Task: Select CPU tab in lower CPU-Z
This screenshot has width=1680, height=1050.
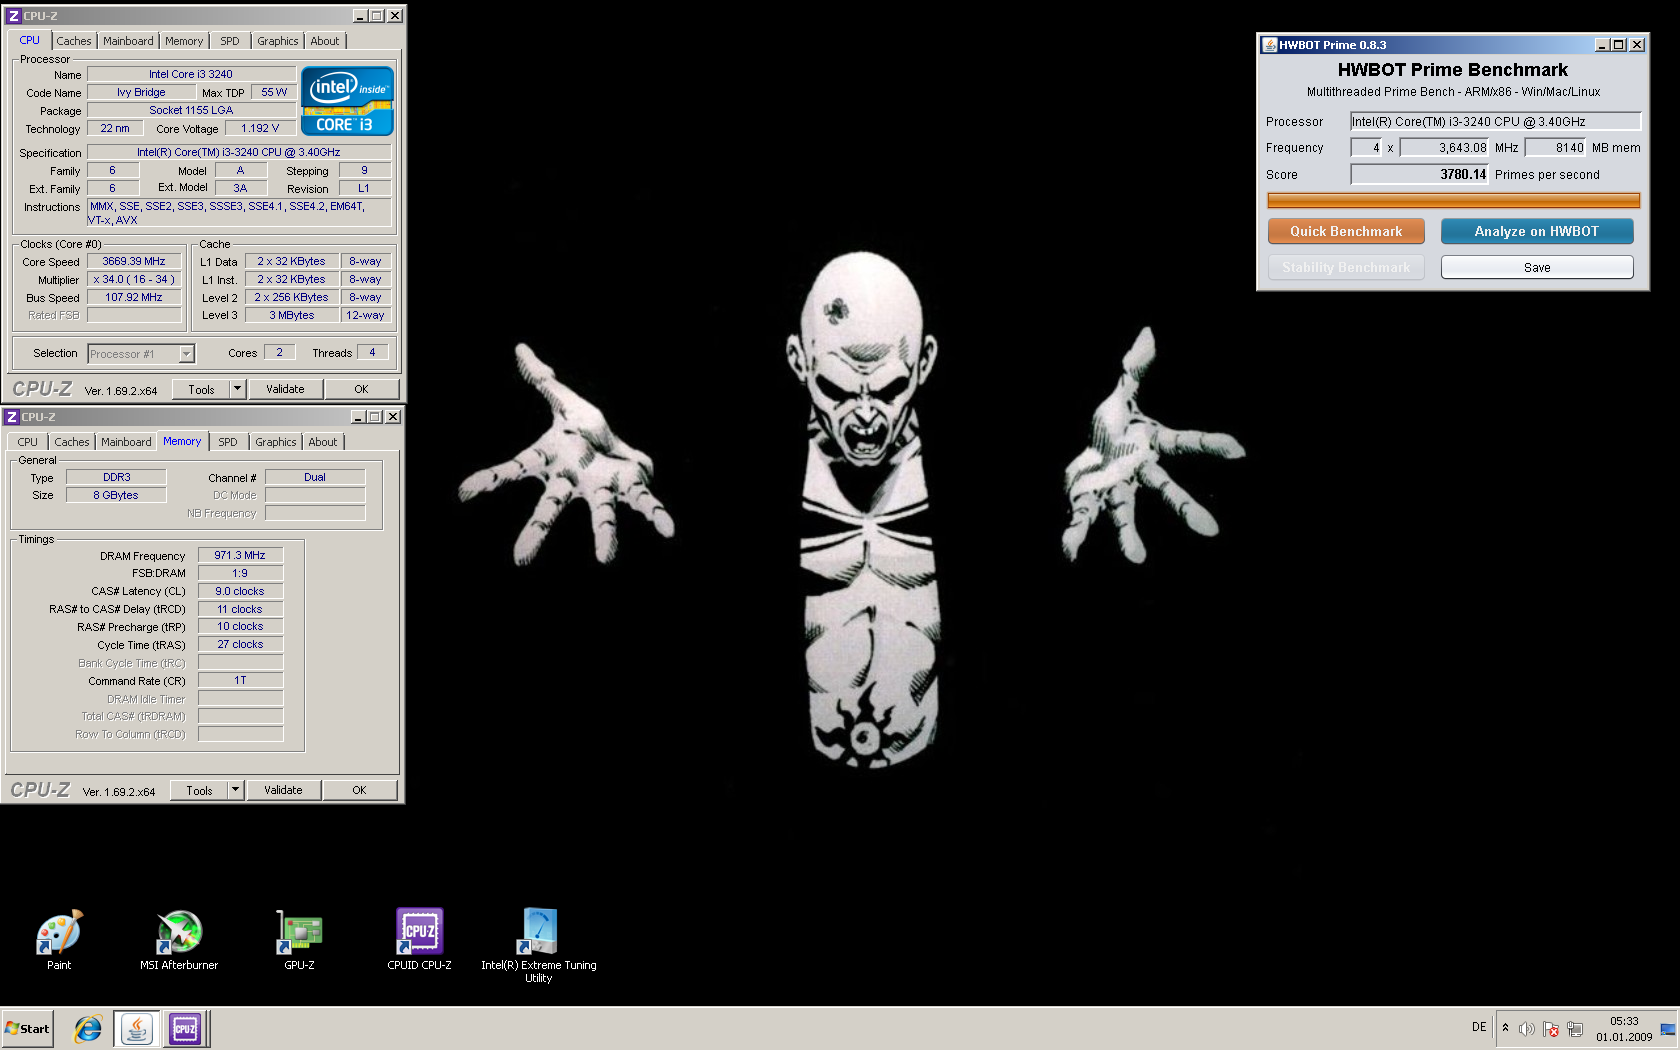Action: pos(28,442)
